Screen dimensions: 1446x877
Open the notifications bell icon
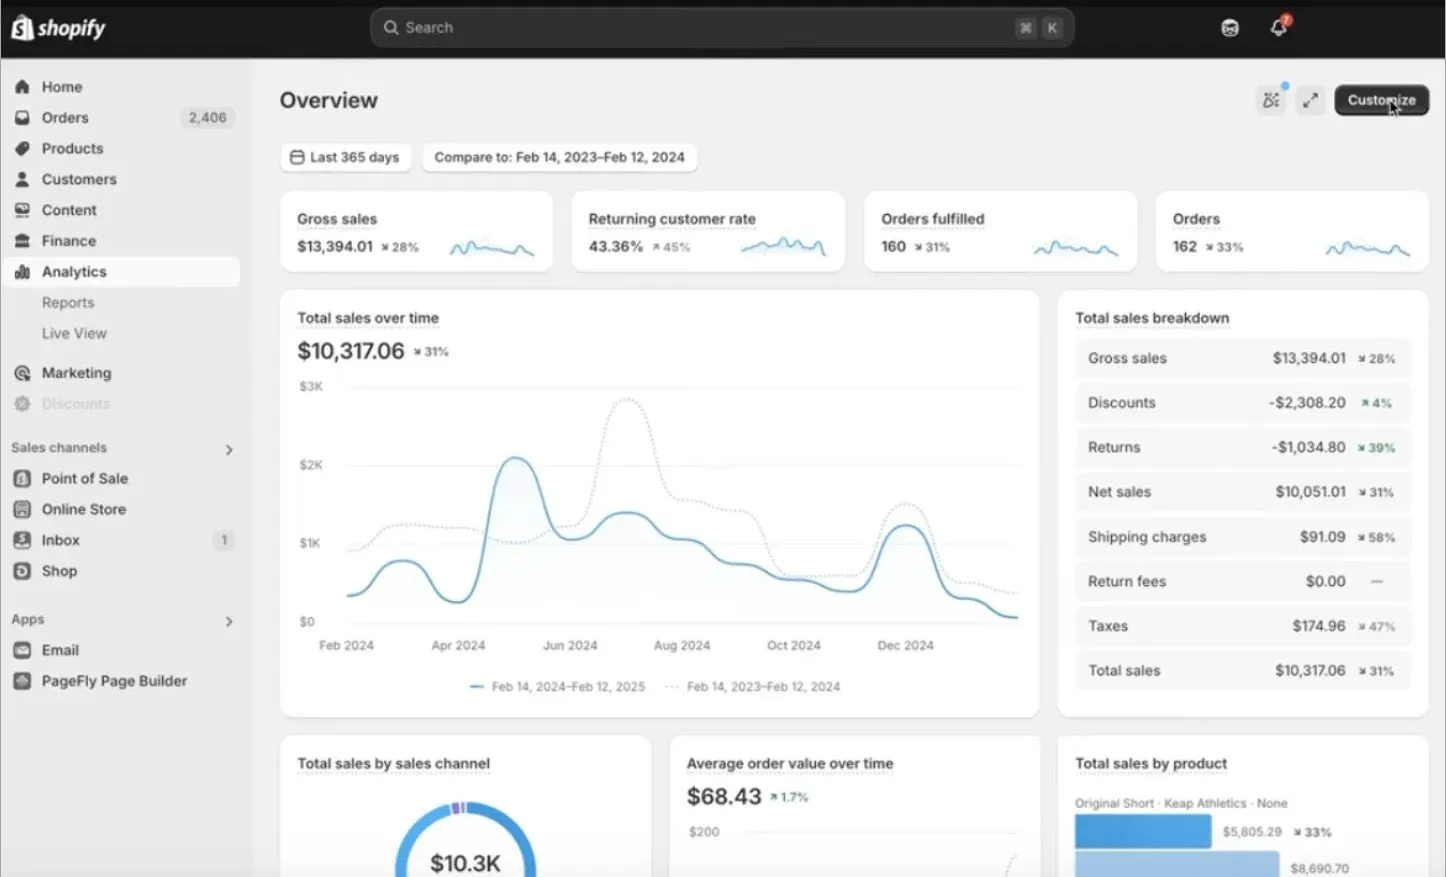click(x=1279, y=27)
